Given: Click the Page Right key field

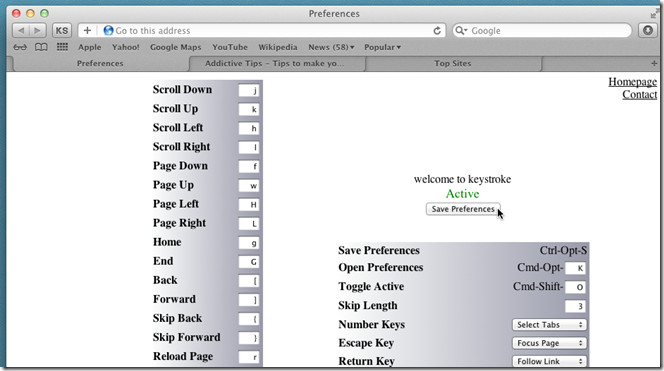Looking at the screenshot, I should point(249,224).
